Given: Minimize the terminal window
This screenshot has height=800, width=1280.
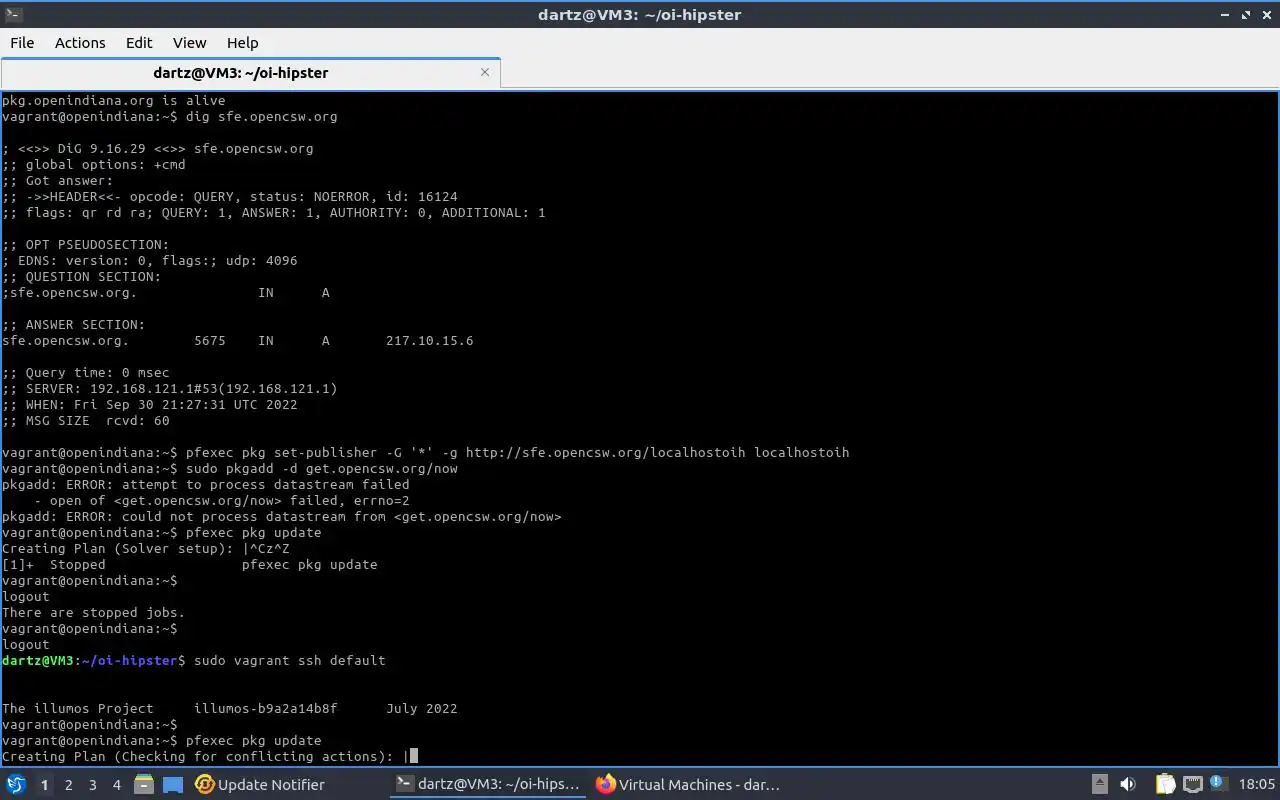Looking at the screenshot, I should (1225, 15).
